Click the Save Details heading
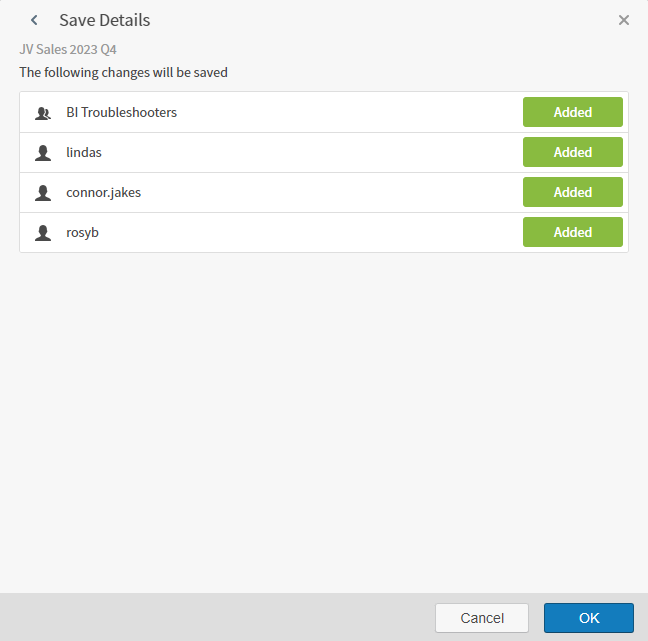 tap(104, 20)
